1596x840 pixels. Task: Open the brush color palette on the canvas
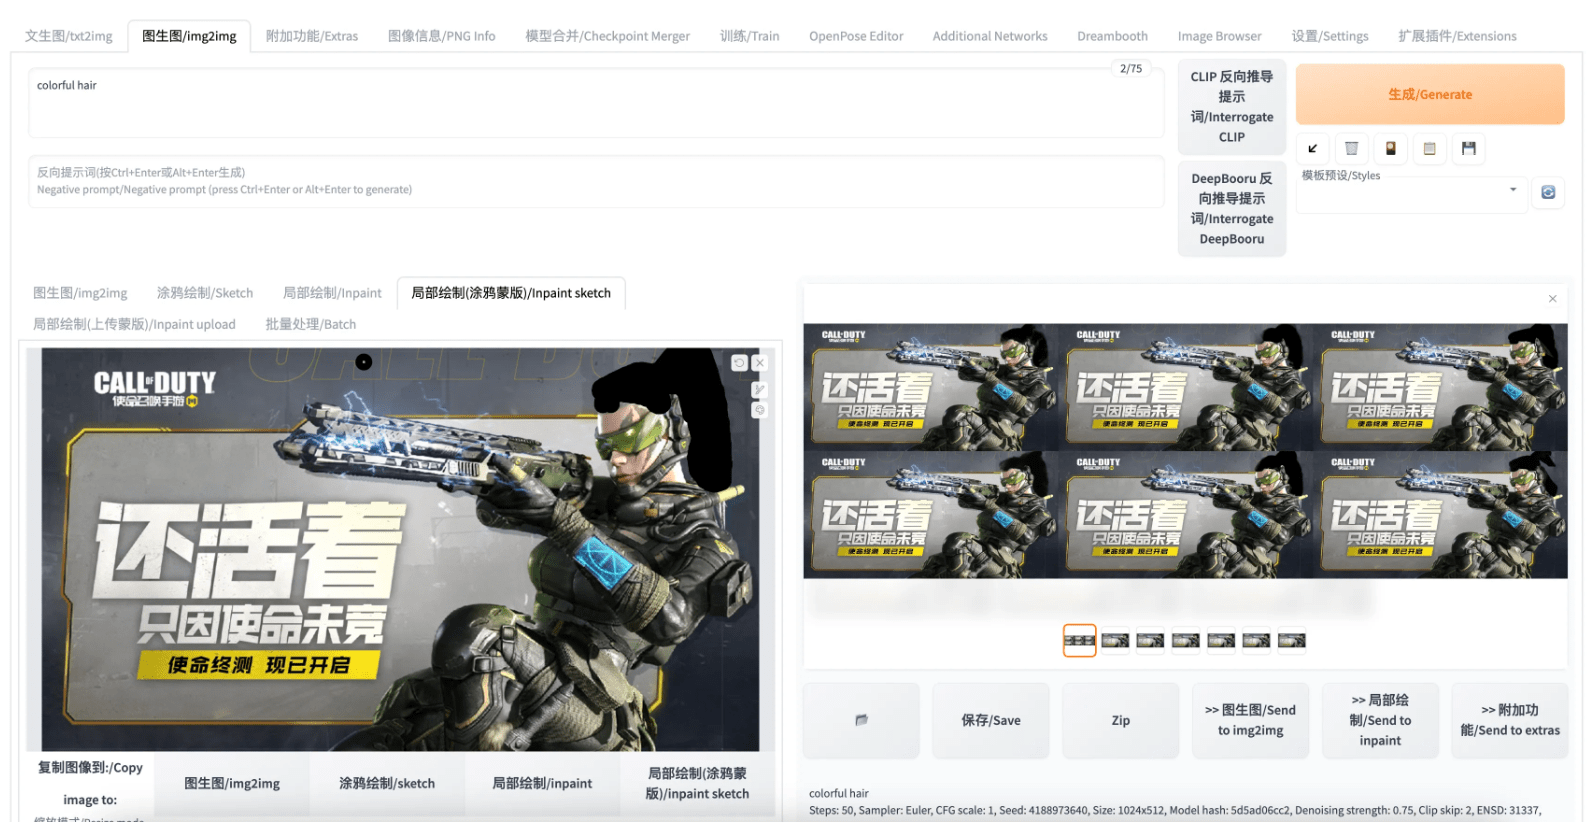coord(760,410)
